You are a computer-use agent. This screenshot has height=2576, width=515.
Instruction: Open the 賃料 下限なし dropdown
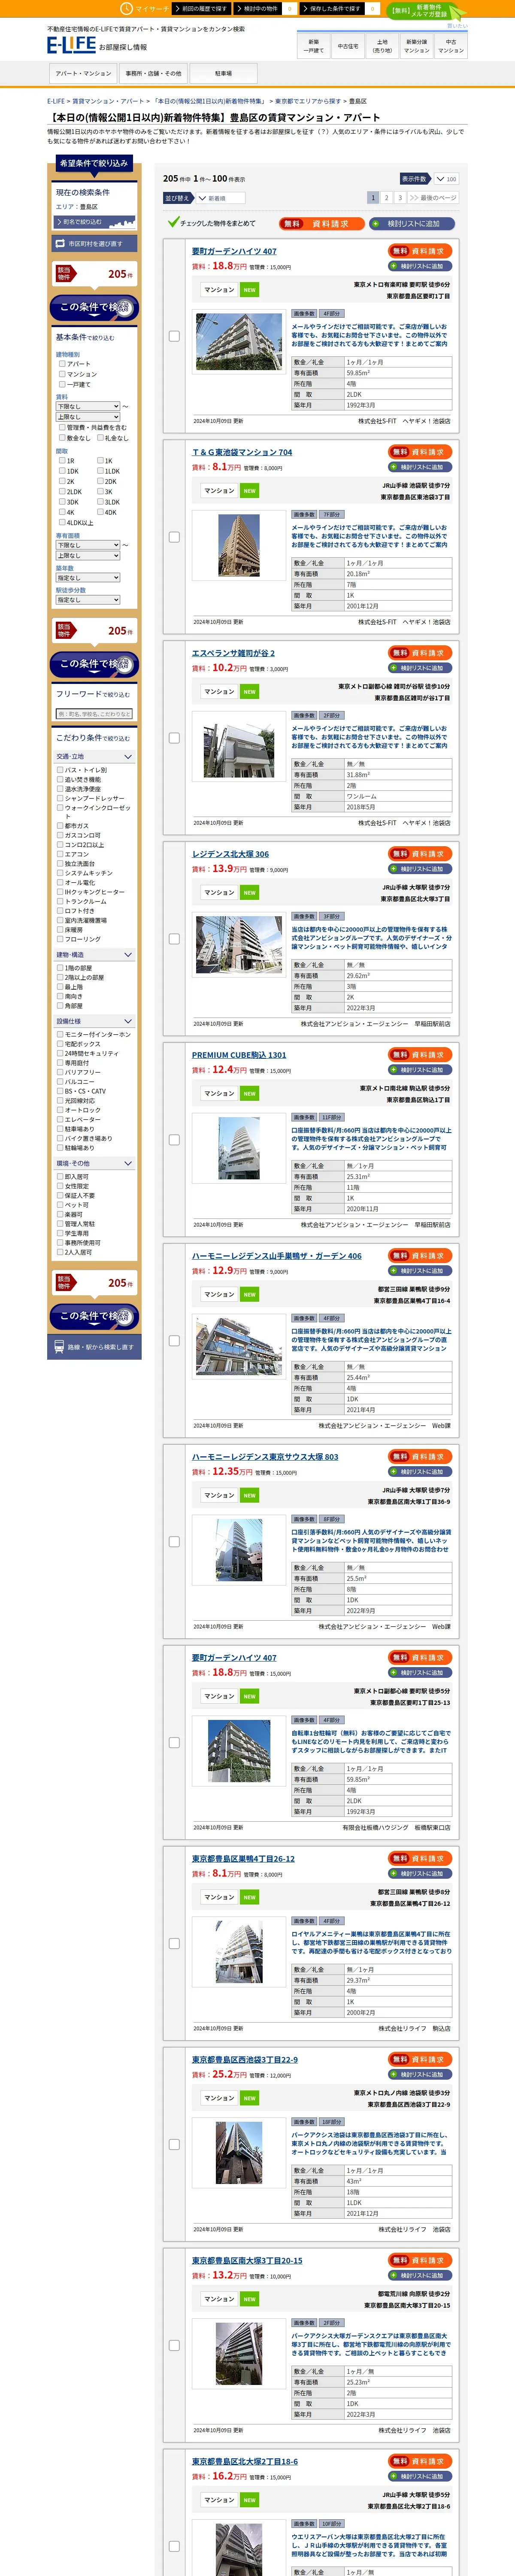coord(88,406)
